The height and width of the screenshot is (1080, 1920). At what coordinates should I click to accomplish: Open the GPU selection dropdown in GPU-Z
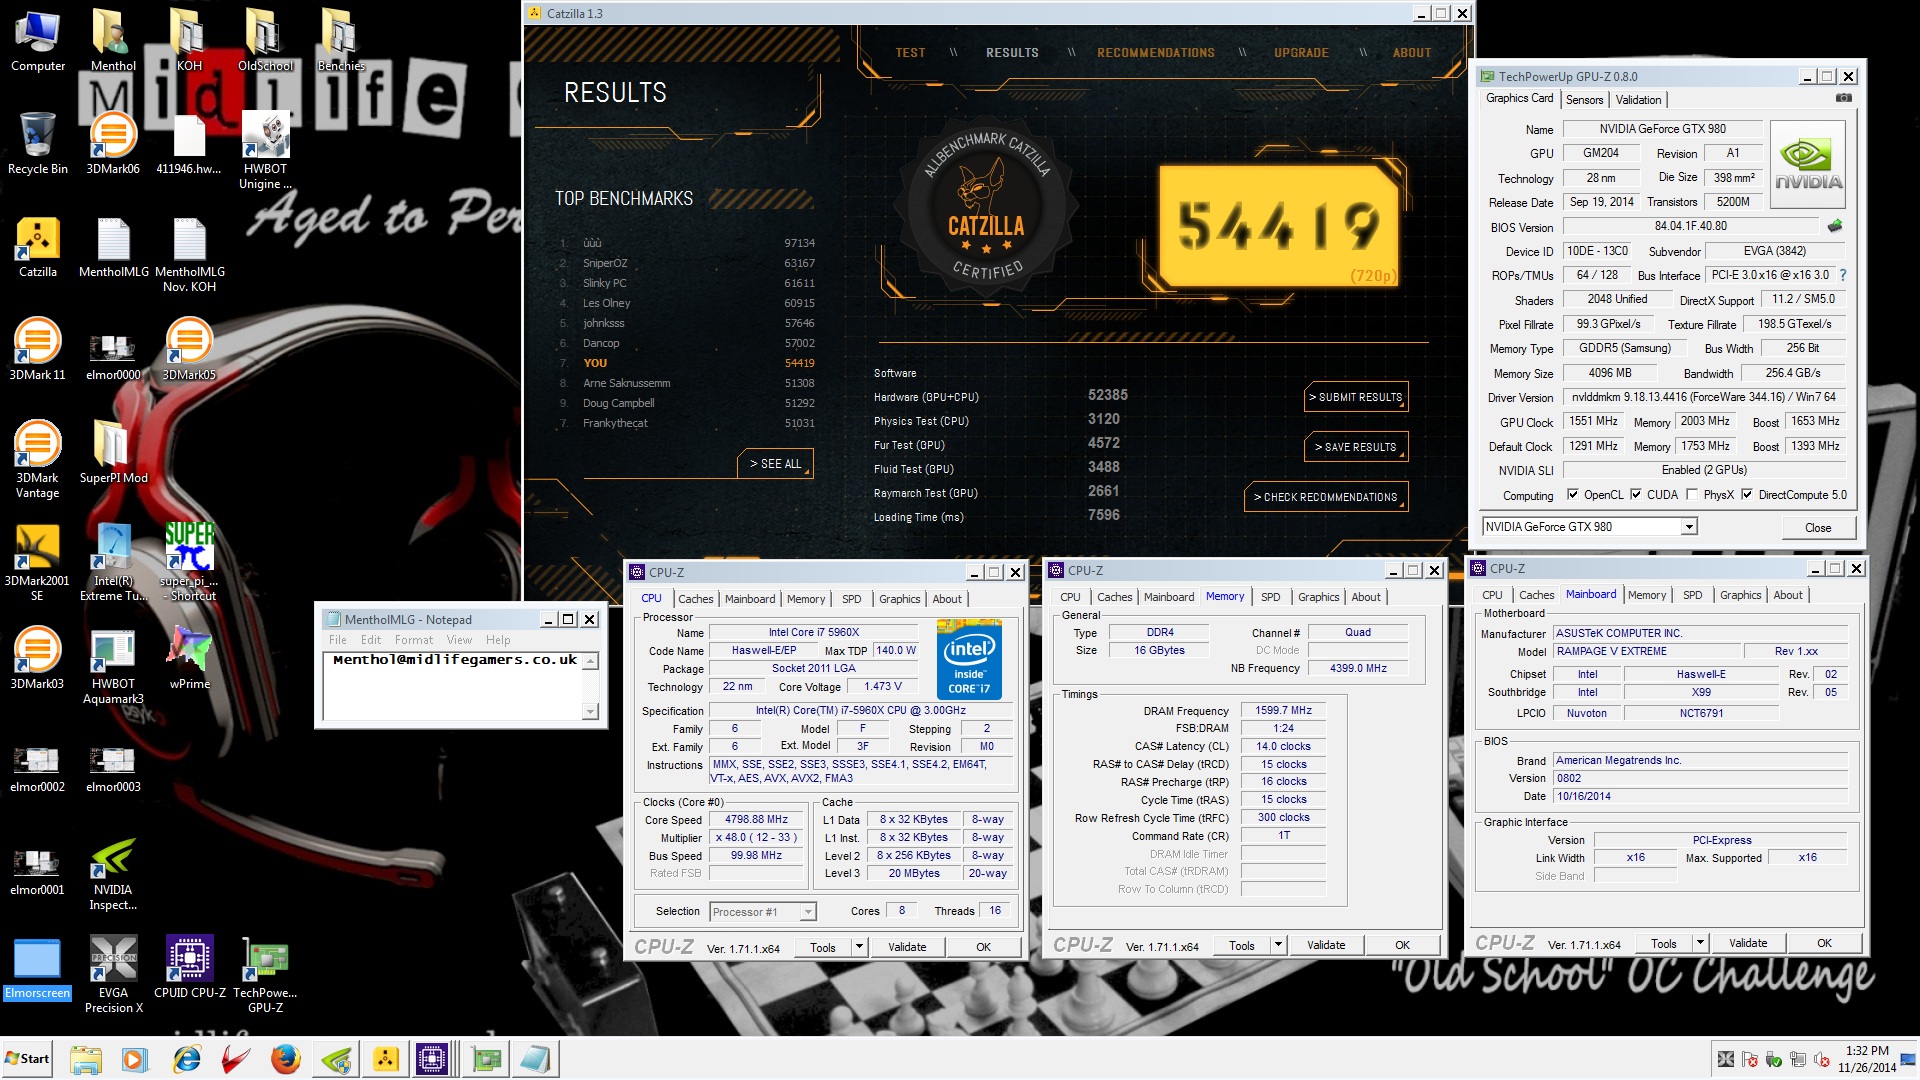1689,527
